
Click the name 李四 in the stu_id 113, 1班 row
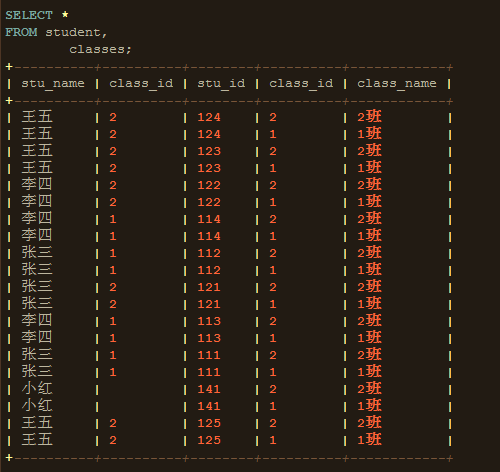37,338
